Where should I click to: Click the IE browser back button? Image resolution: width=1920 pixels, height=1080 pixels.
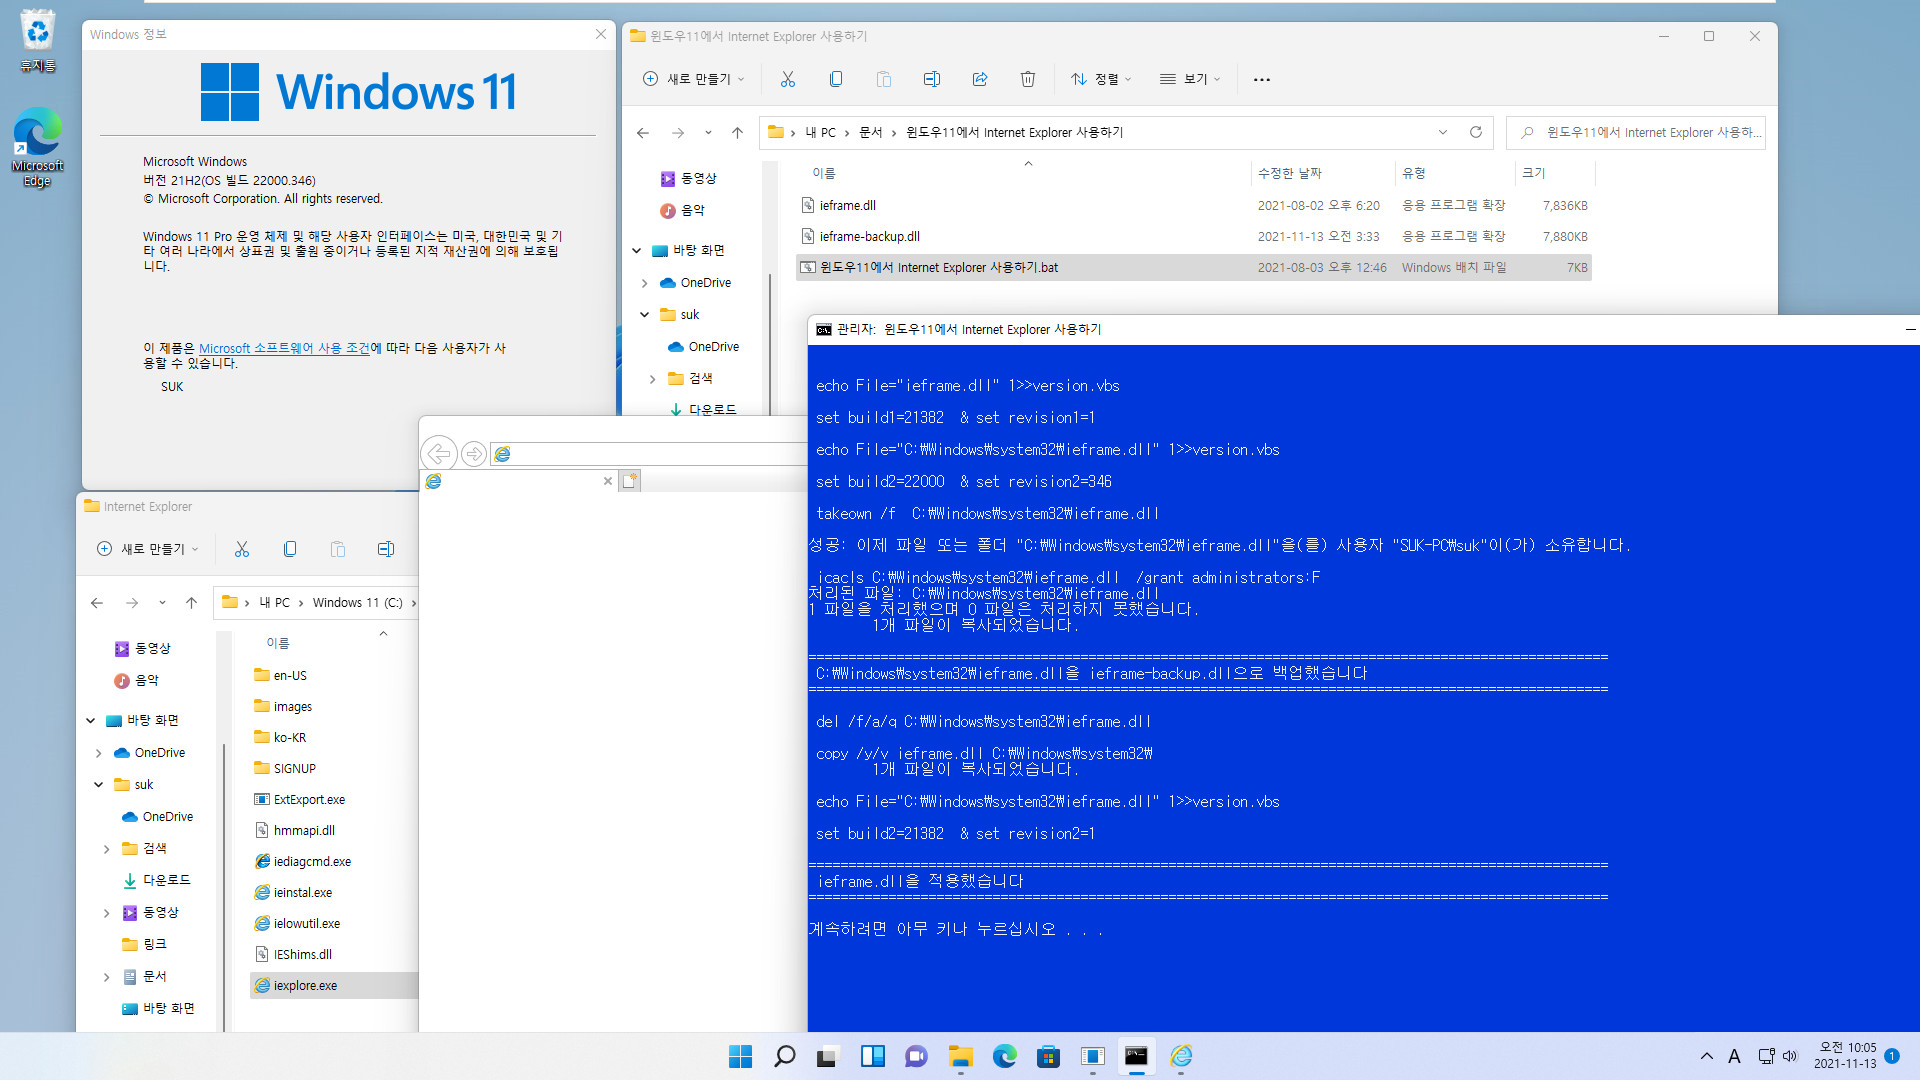pyautogui.click(x=439, y=454)
